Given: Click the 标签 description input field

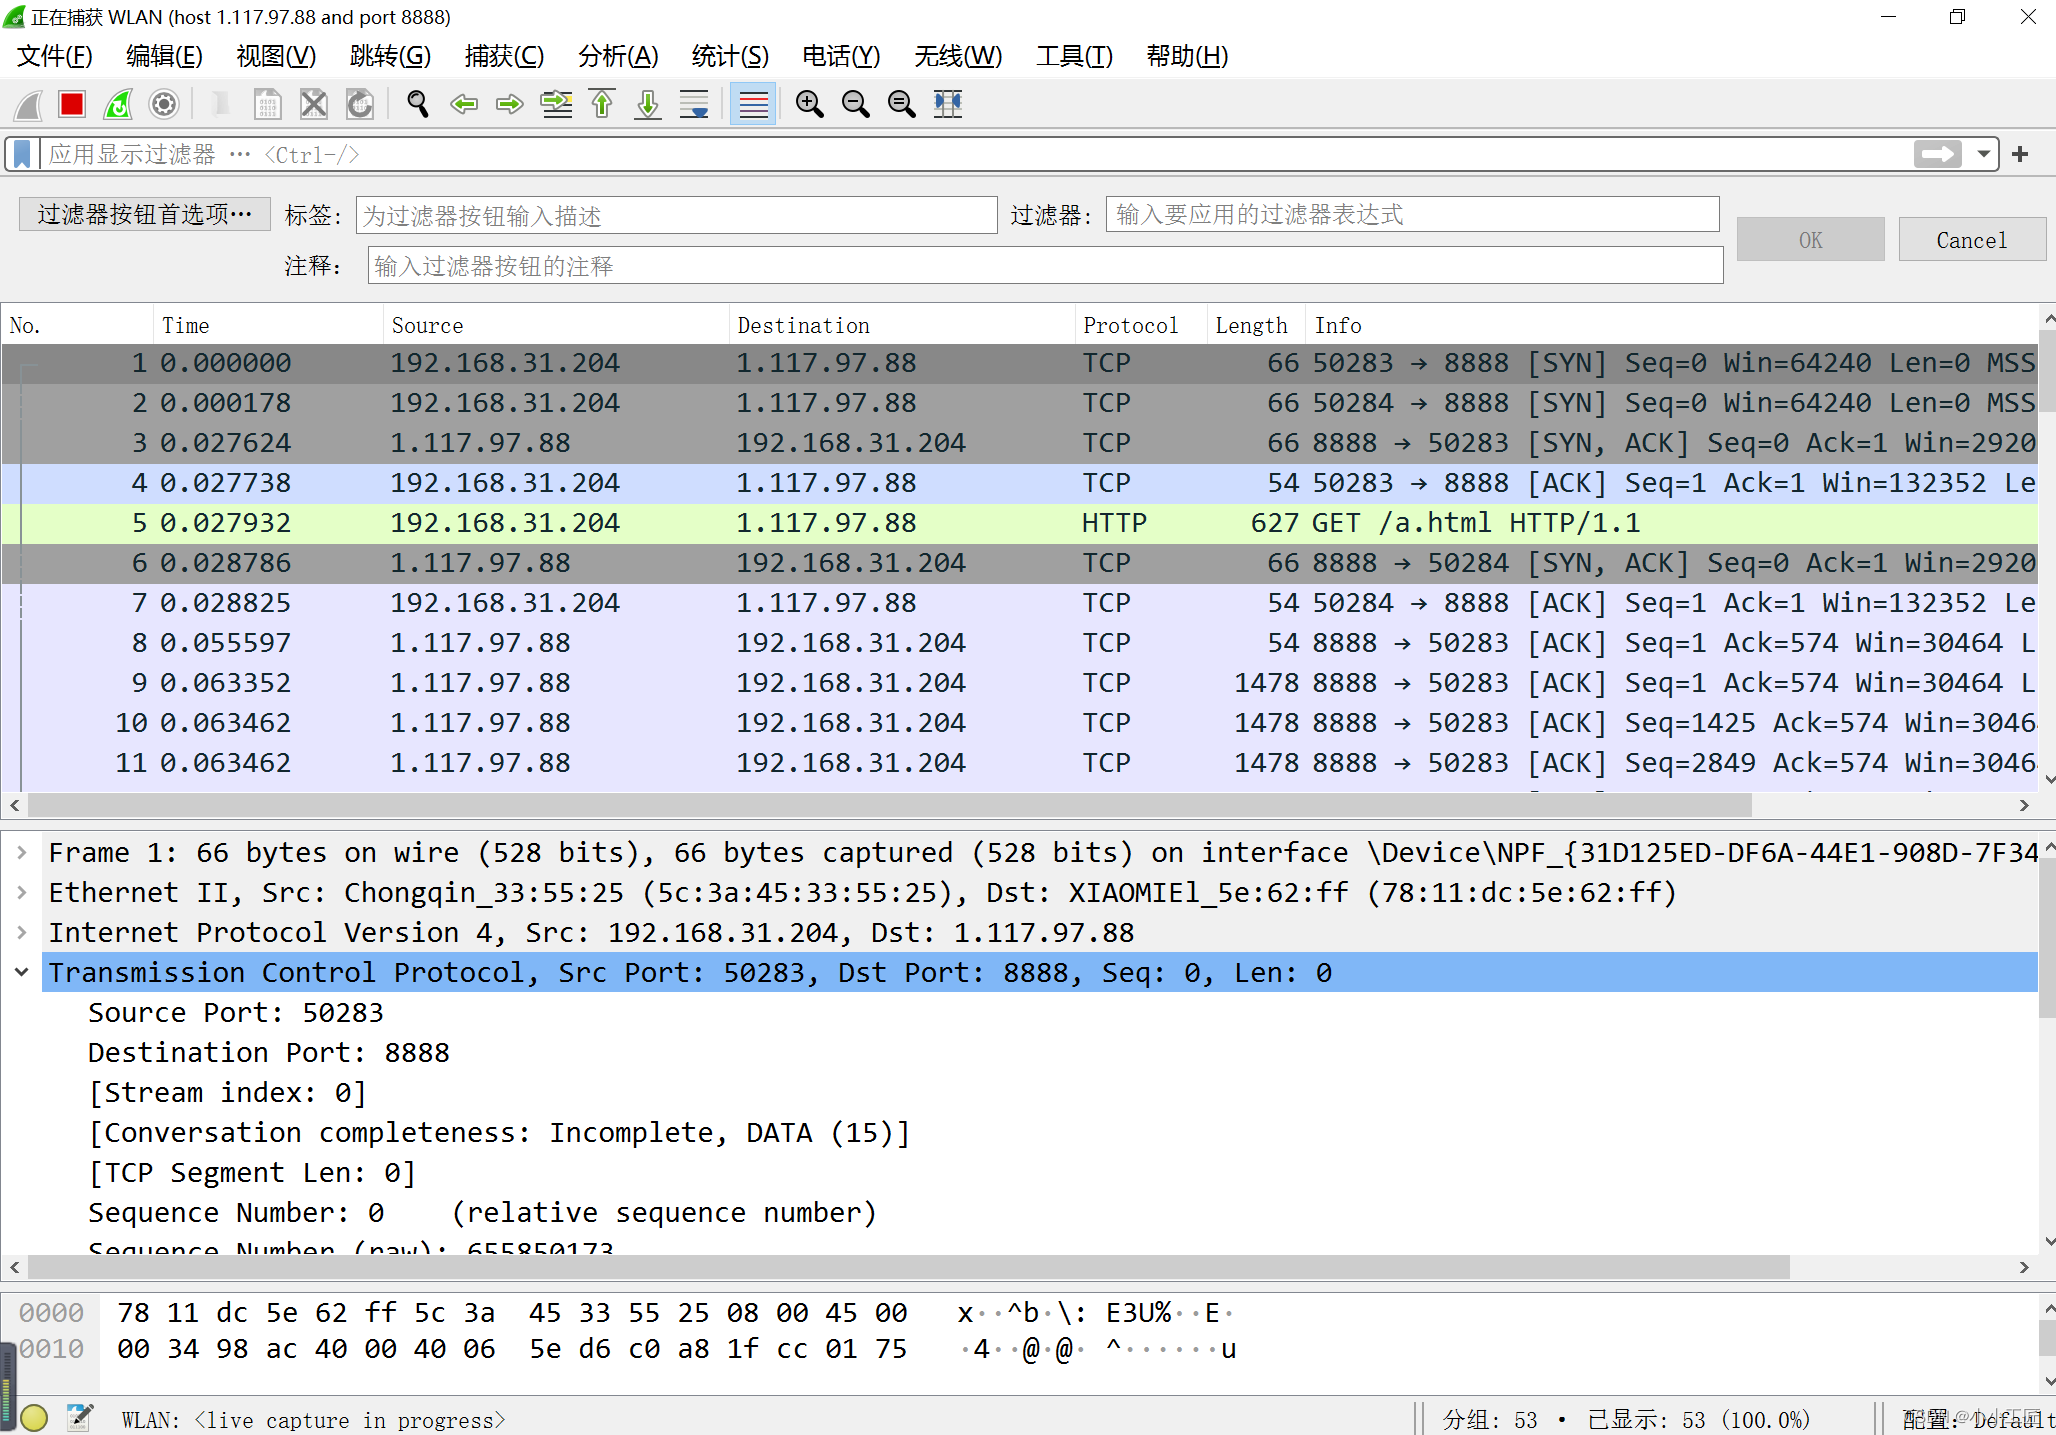Looking at the screenshot, I should (677, 215).
